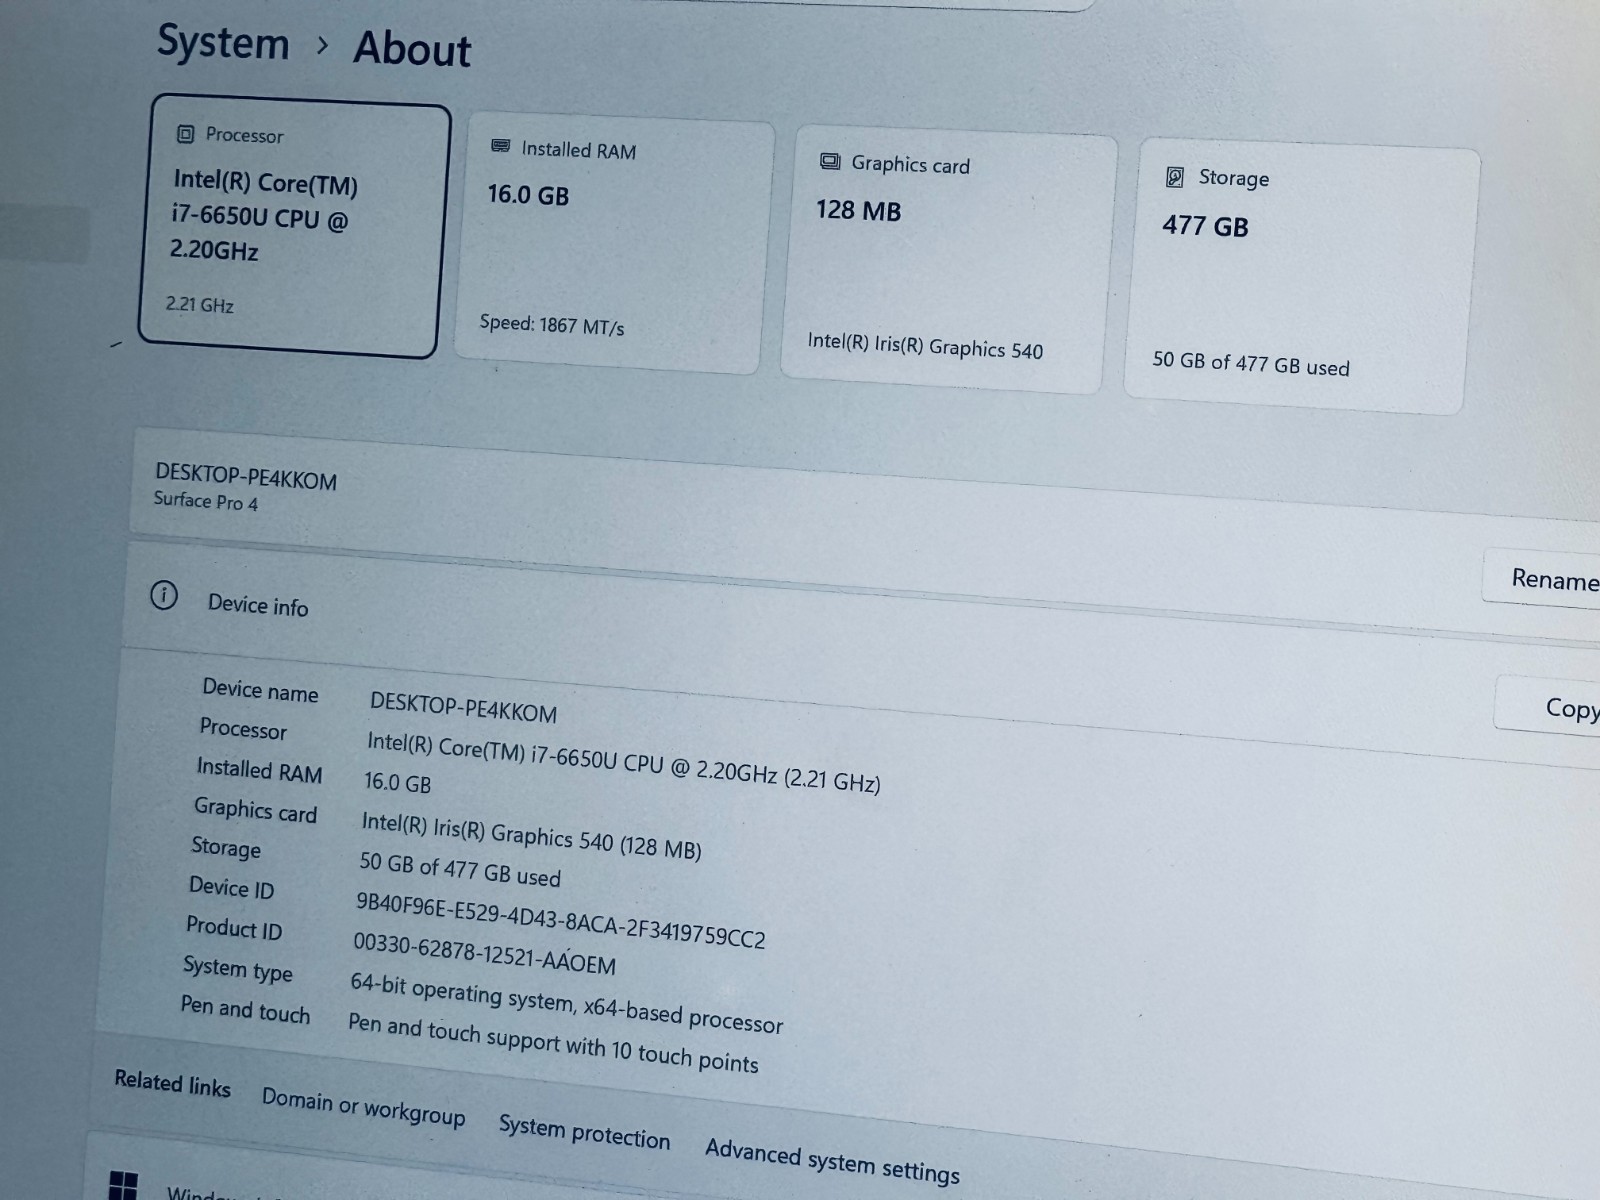The width and height of the screenshot is (1600, 1200).
Task: Select the Storage summary card
Action: click(1302, 276)
